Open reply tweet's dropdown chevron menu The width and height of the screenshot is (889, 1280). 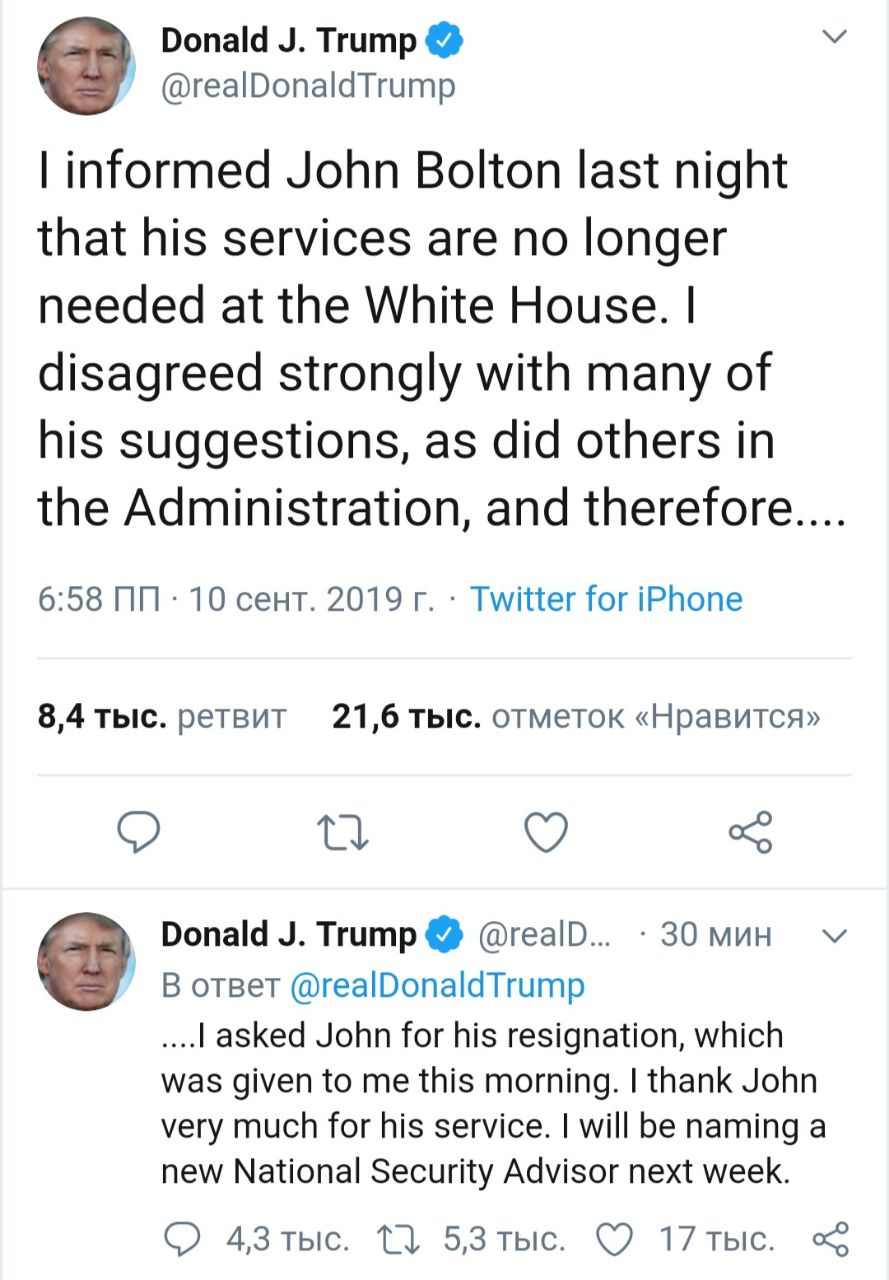point(832,936)
